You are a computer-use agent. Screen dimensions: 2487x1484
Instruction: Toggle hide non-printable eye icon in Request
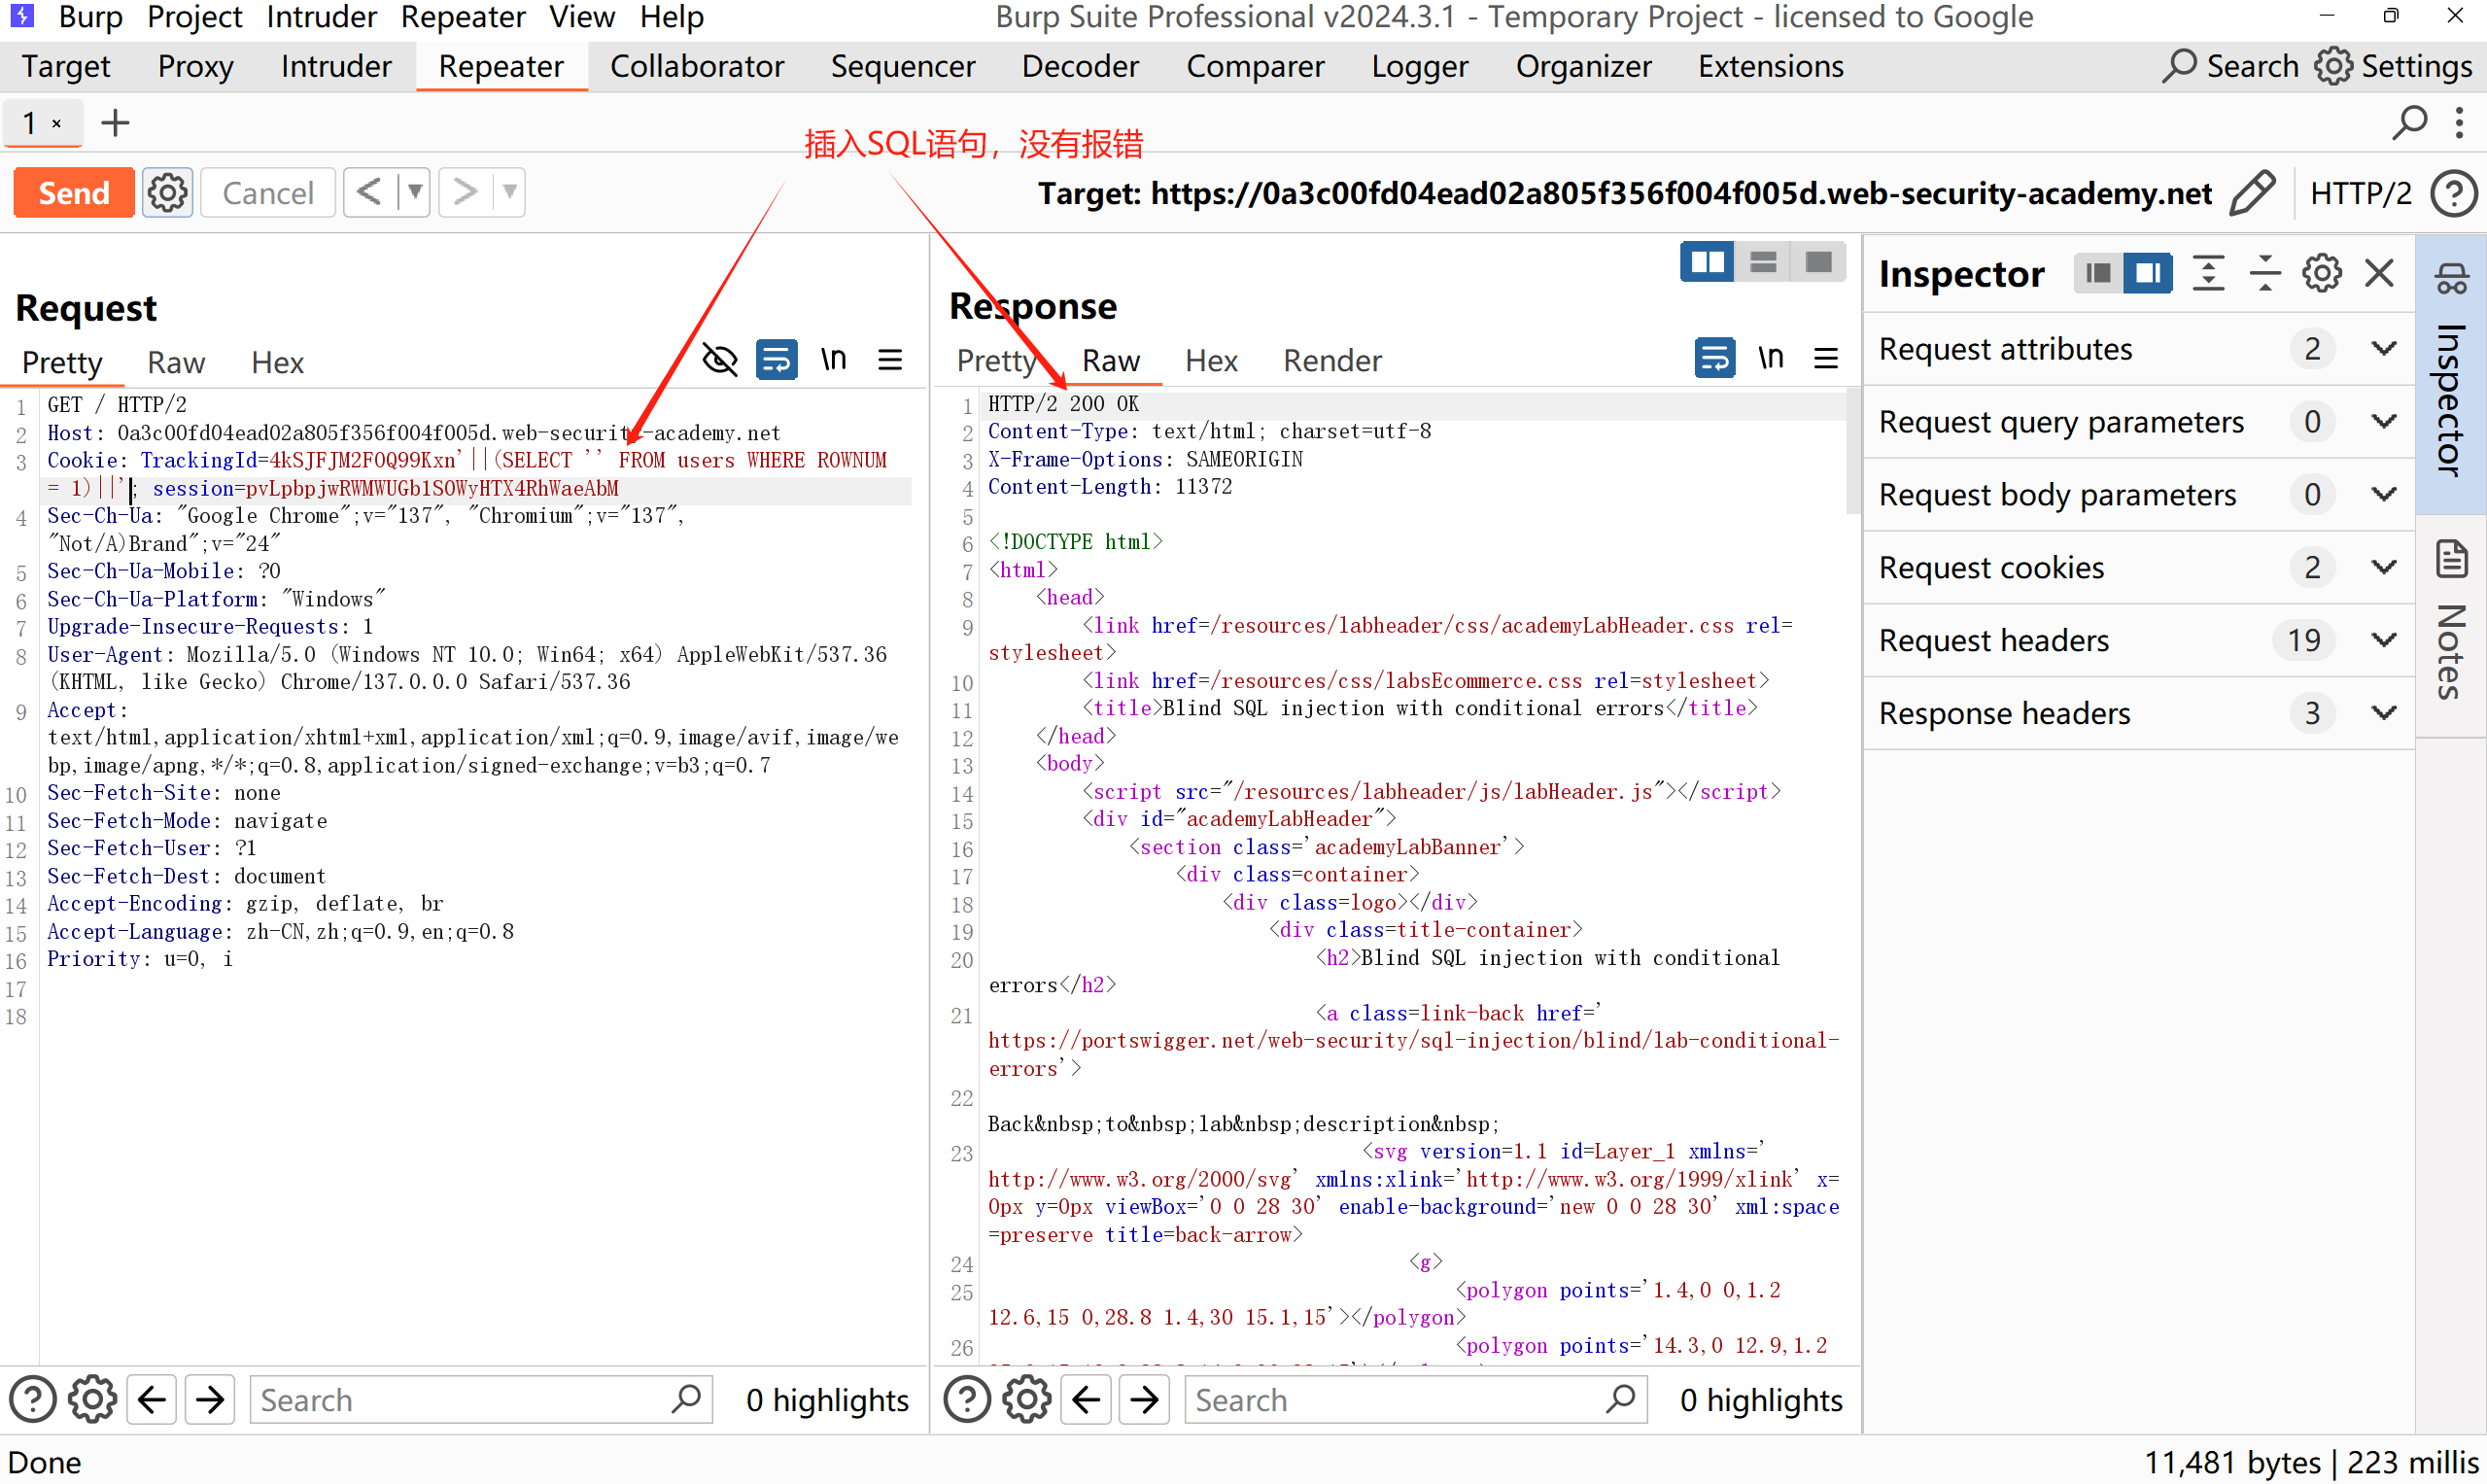[720, 359]
